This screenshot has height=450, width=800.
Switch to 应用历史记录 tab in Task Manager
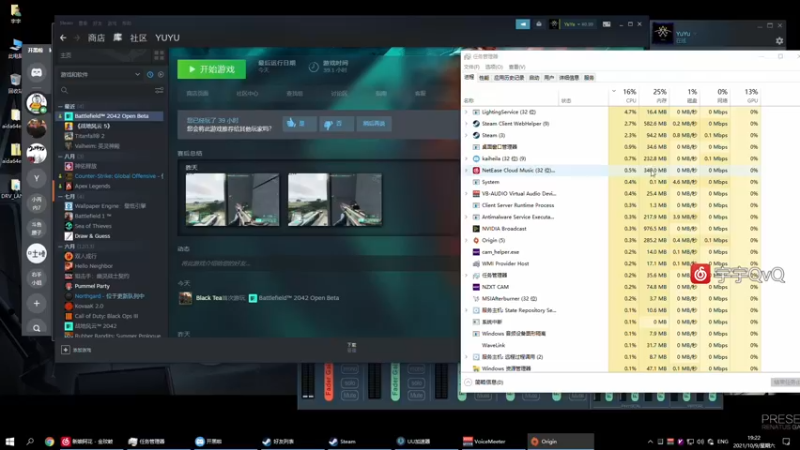click(509, 78)
